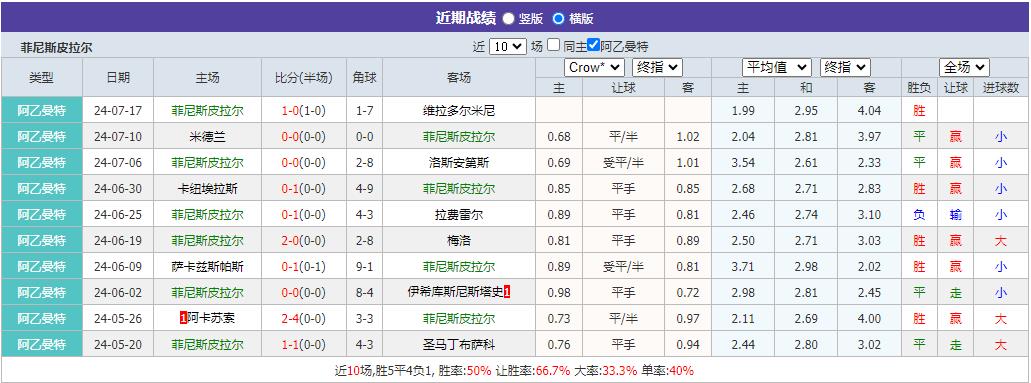Open the 终指 dropdown beside Crow*
Image resolution: width=1031 pixels, height=383 pixels.
click(x=658, y=67)
